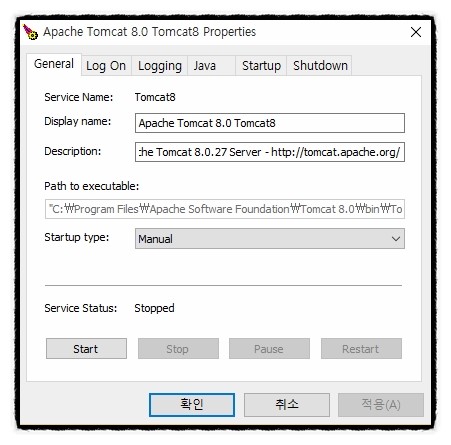The height and width of the screenshot is (445, 451).
Task: Select the Logging tab
Action: tap(160, 66)
